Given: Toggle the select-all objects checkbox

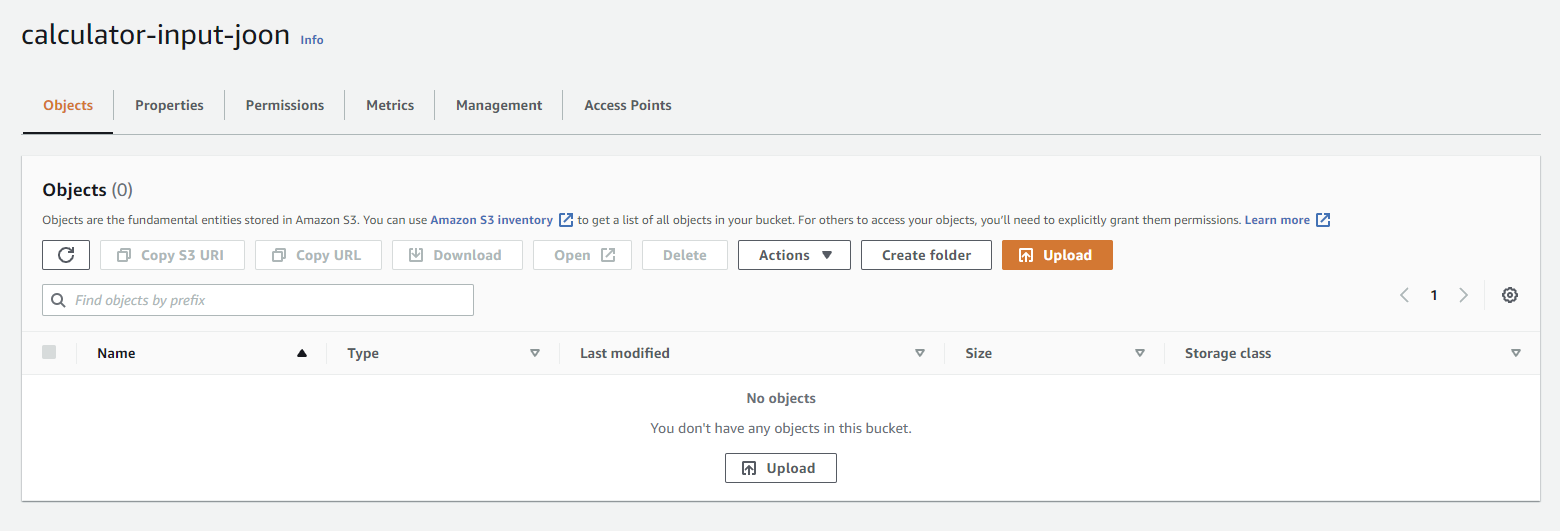Looking at the screenshot, I should [x=49, y=352].
